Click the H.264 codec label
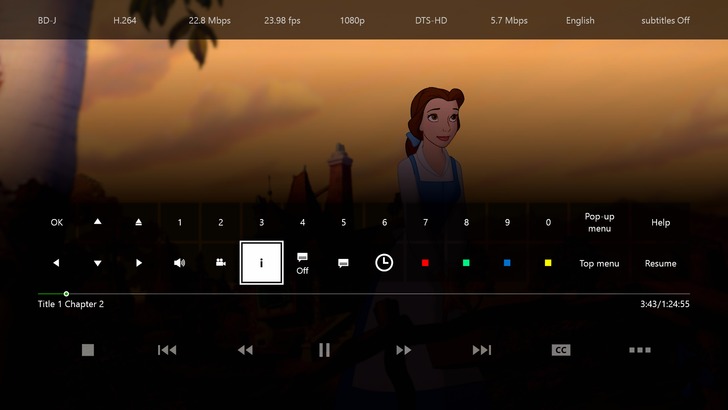The image size is (728, 410). coord(125,20)
